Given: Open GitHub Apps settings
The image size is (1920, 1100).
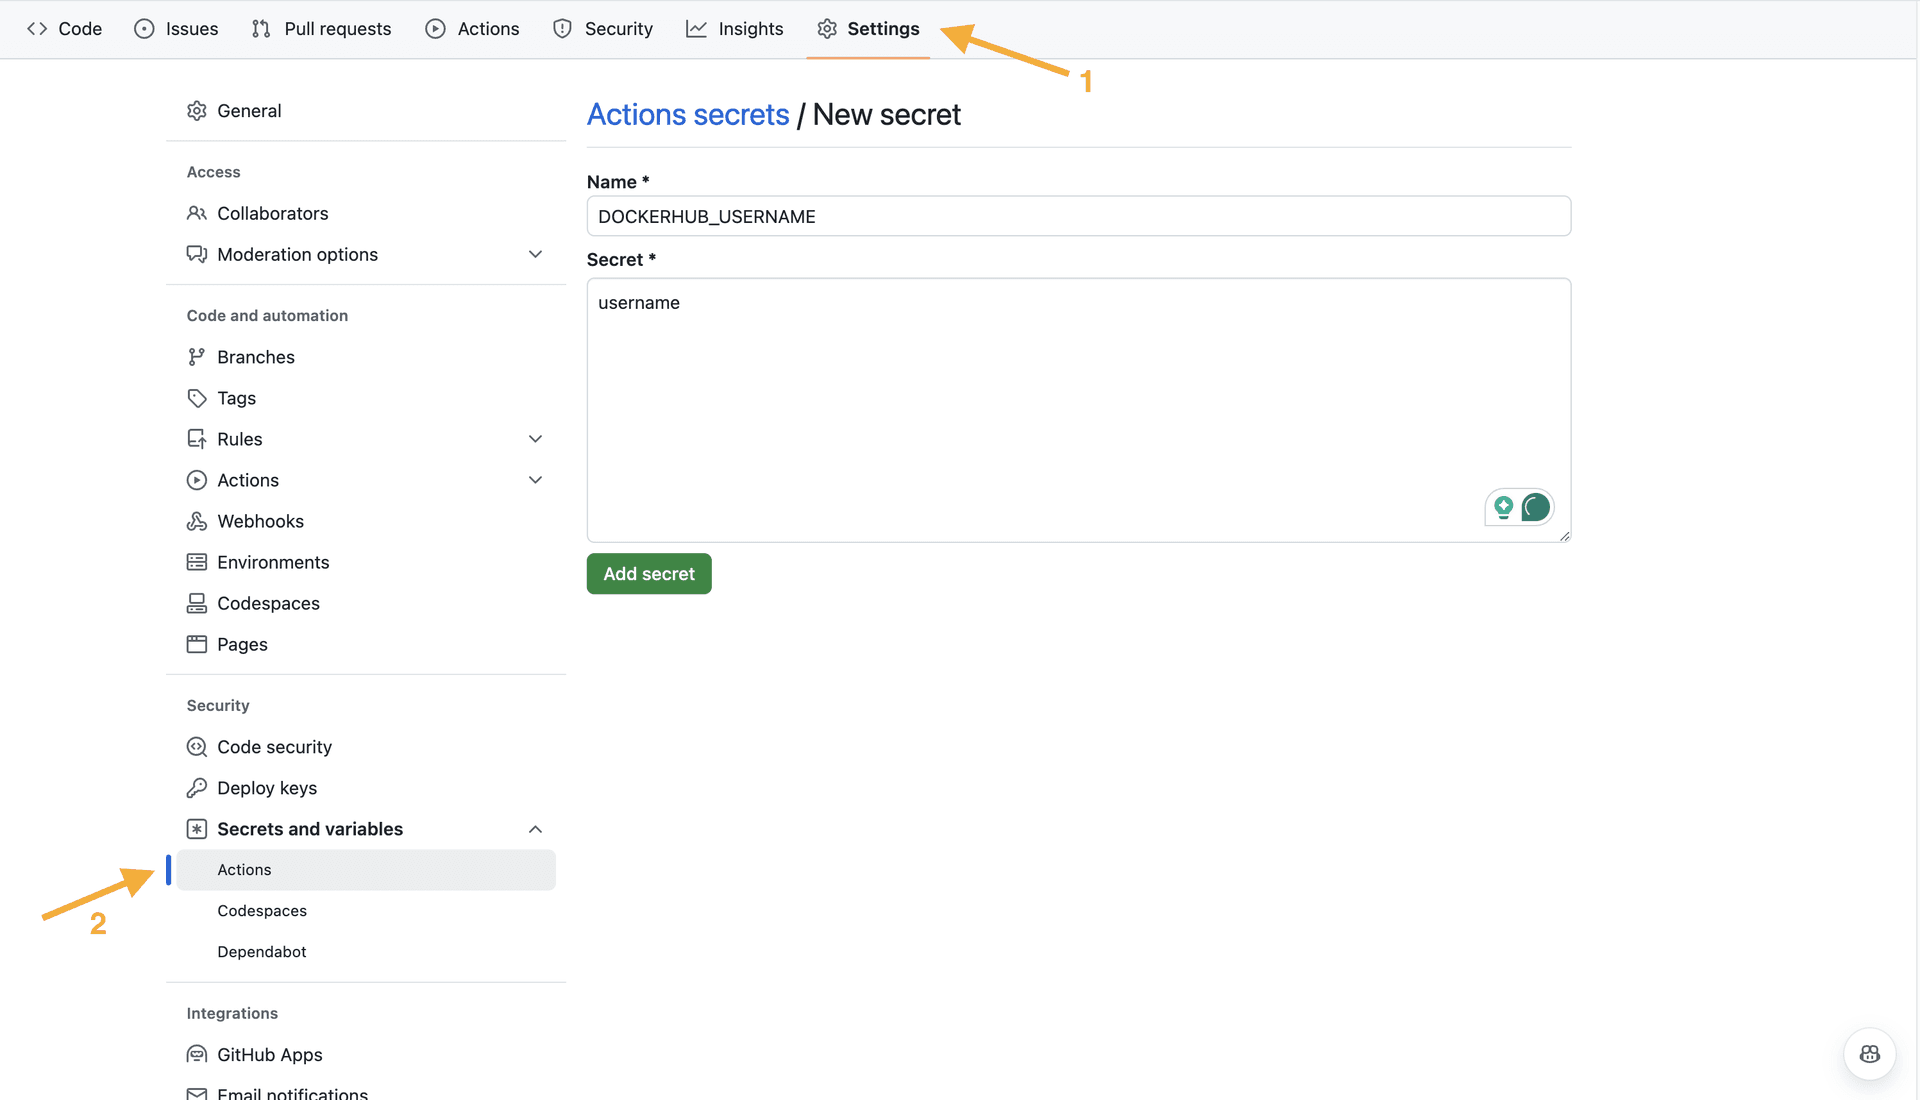Looking at the screenshot, I should (366, 1054).
